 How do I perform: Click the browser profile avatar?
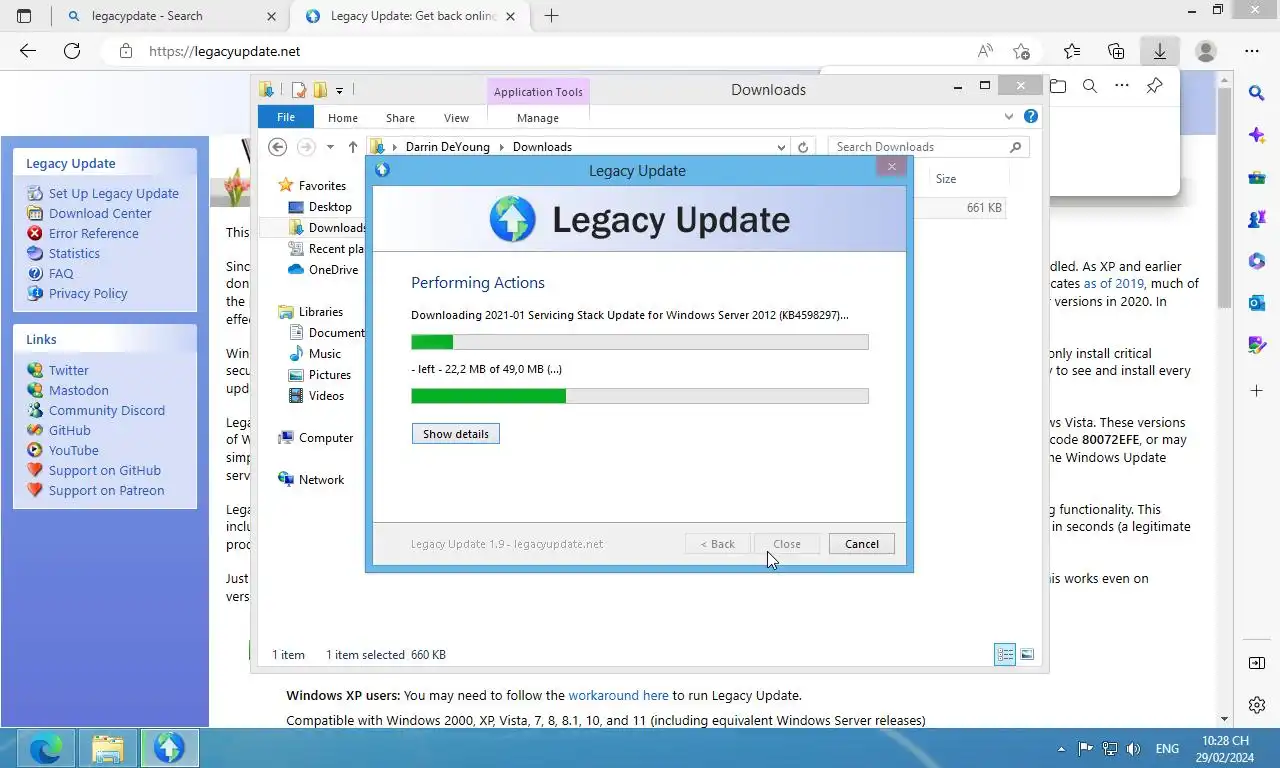tap(1206, 51)
